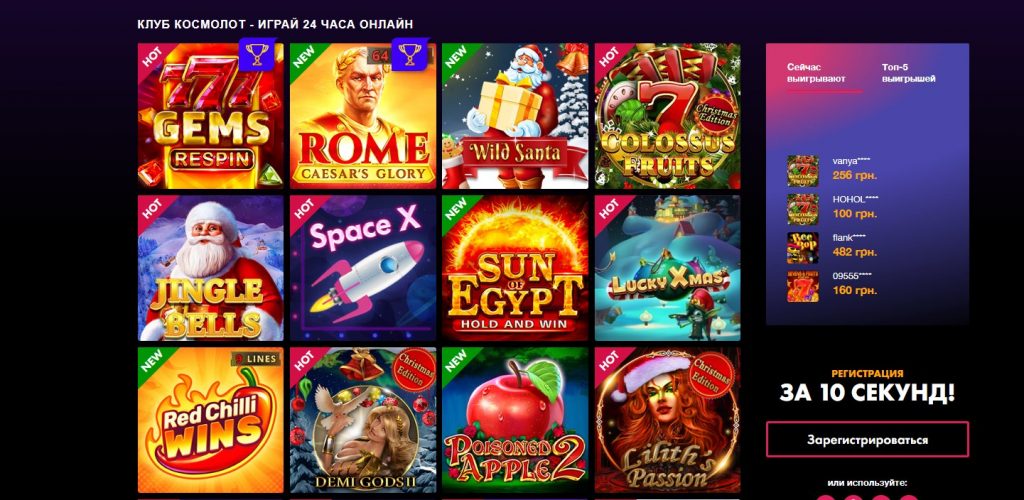
Task: Click the trophy icon on Rome Caesar's Glory
Action: (409, 54)
